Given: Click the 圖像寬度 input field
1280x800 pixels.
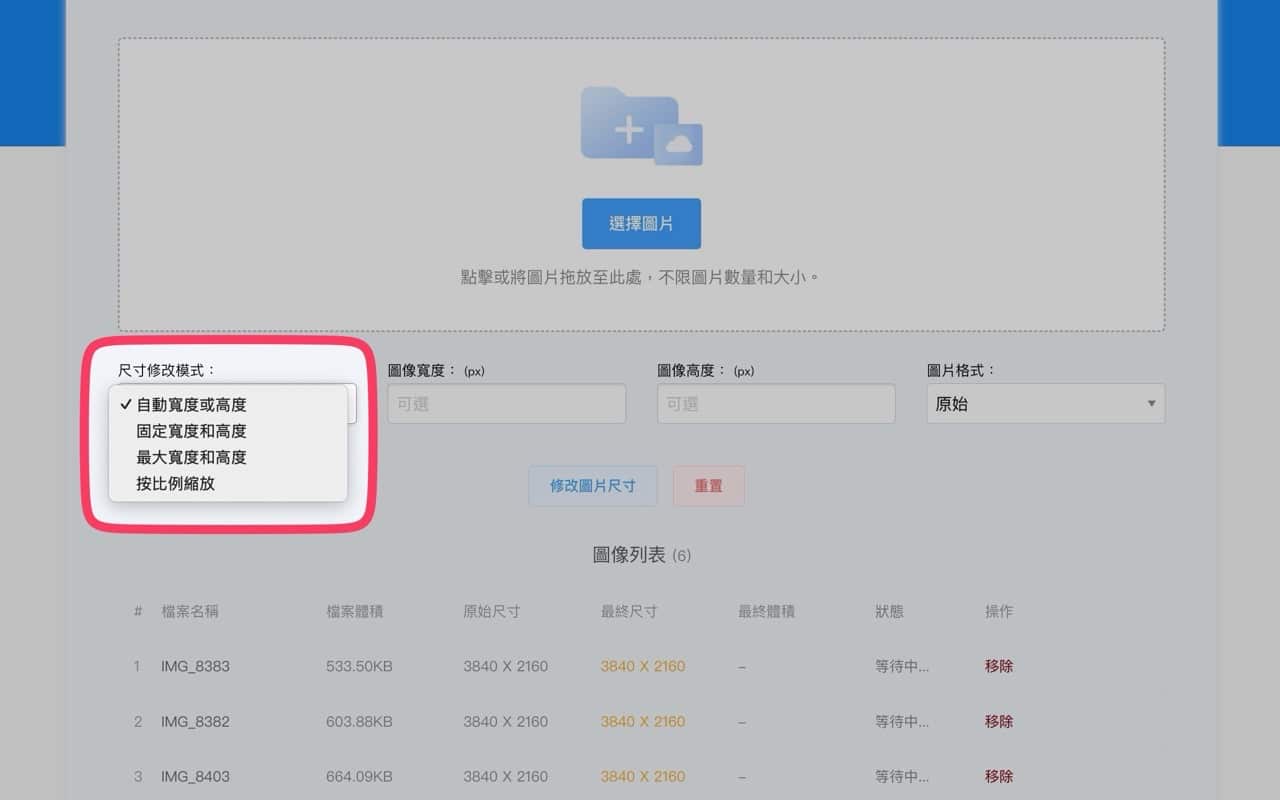Looking at the screenshot, I should (x=506, y=404).
